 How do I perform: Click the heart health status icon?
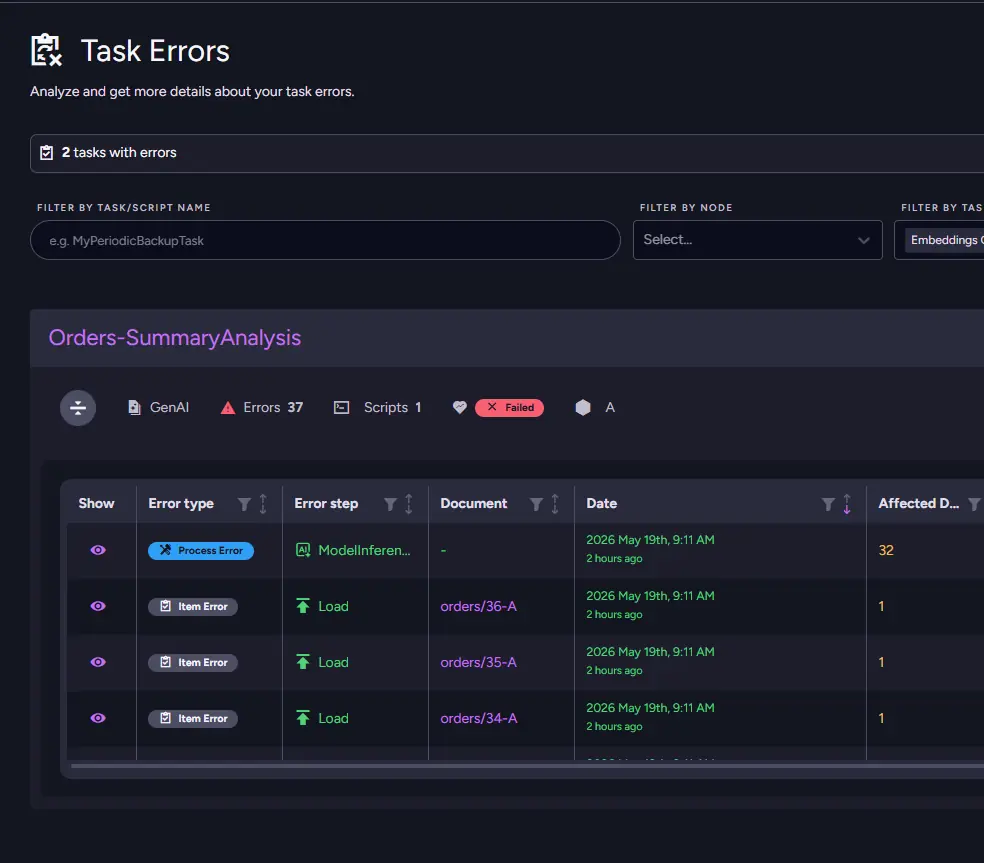tap(459, 407)
